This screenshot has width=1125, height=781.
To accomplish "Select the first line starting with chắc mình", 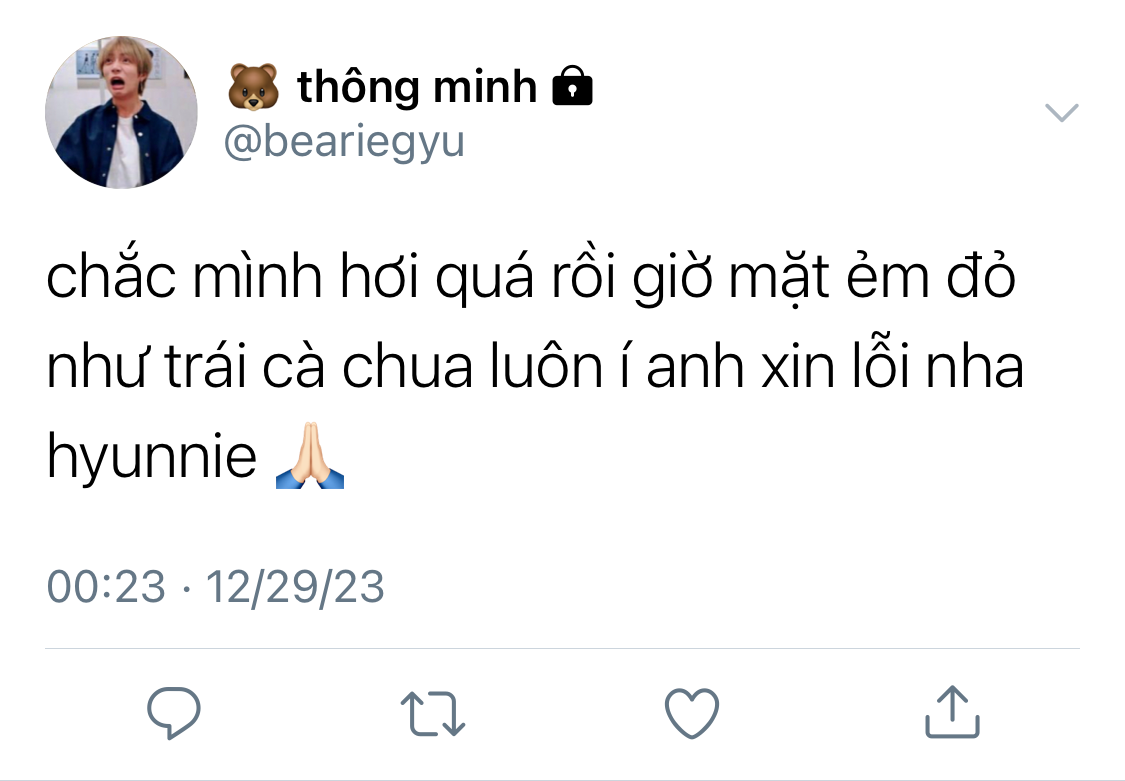I will 531,276.
